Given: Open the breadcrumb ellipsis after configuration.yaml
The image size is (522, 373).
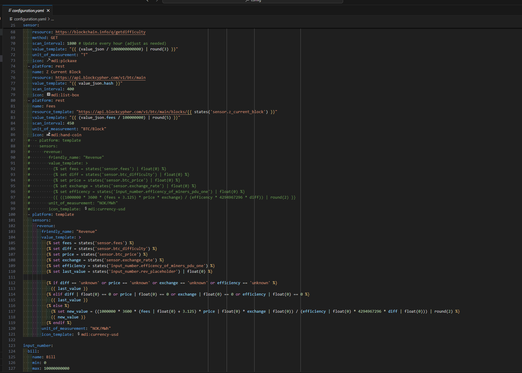Looking at the screenshot, I should pyautogui.click(x=52, y=19).
